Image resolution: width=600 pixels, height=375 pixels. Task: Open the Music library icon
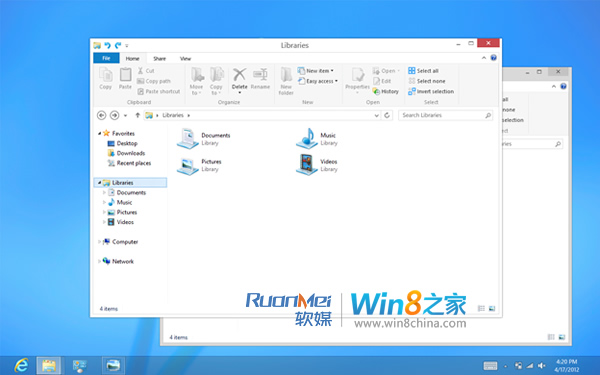point(307,139)
